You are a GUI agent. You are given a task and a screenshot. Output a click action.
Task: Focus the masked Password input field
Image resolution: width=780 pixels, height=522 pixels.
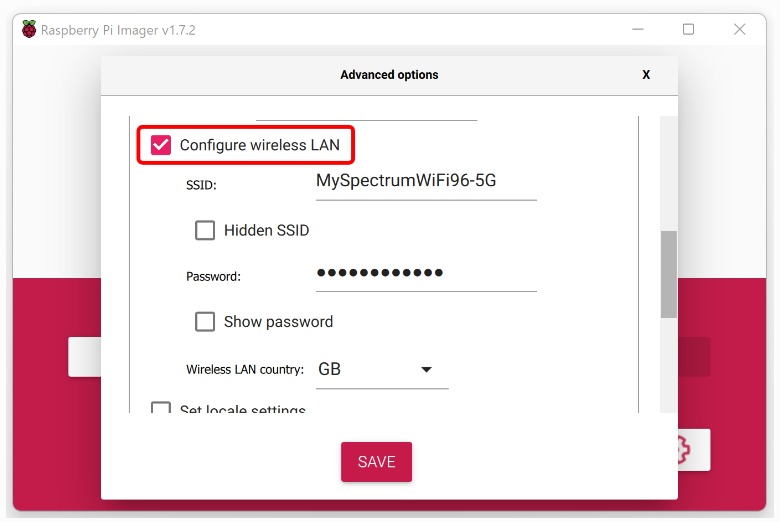[426, 272]
